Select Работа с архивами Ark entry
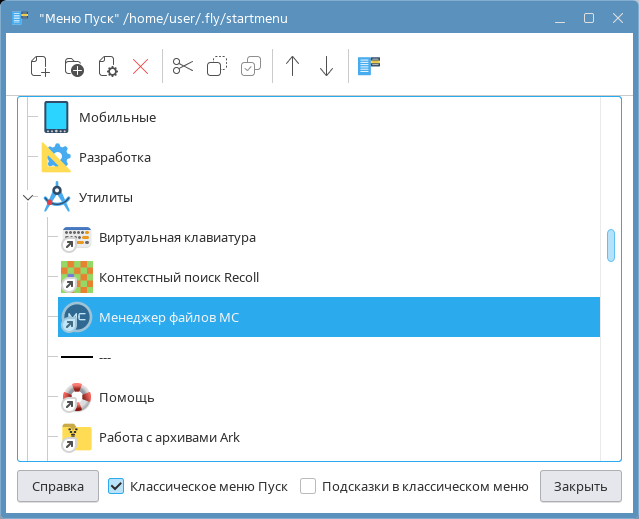The image size is (639, 519). coord(168,438)
